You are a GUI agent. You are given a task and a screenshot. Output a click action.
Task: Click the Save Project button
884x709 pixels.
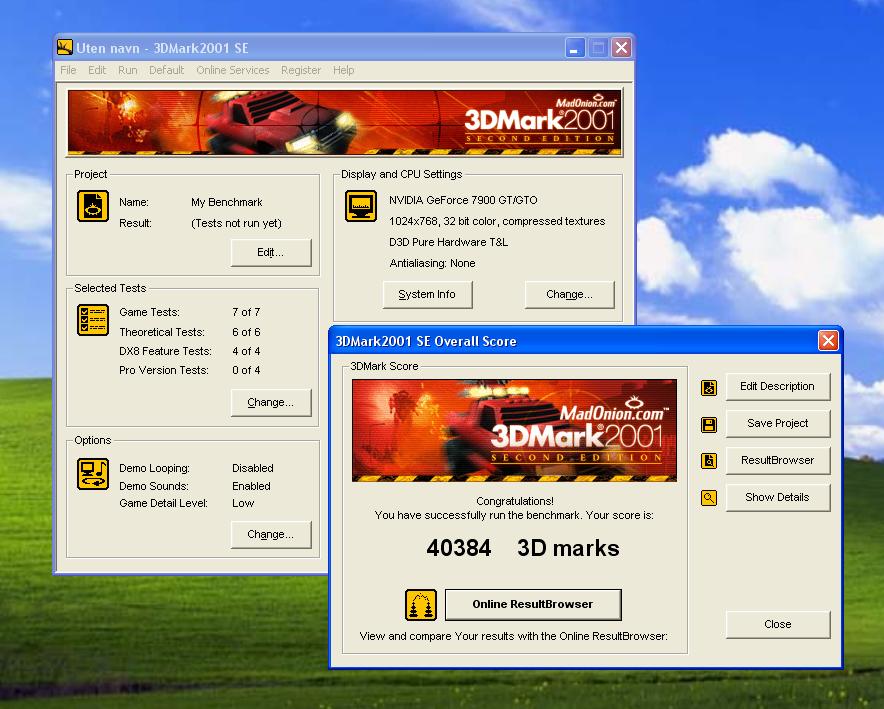tap(777, 423)
